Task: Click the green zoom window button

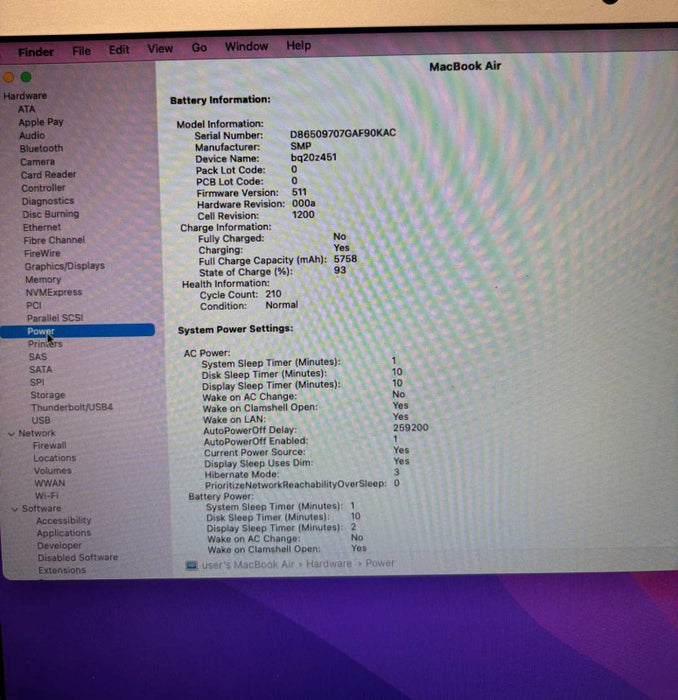Action: point(26,77)
